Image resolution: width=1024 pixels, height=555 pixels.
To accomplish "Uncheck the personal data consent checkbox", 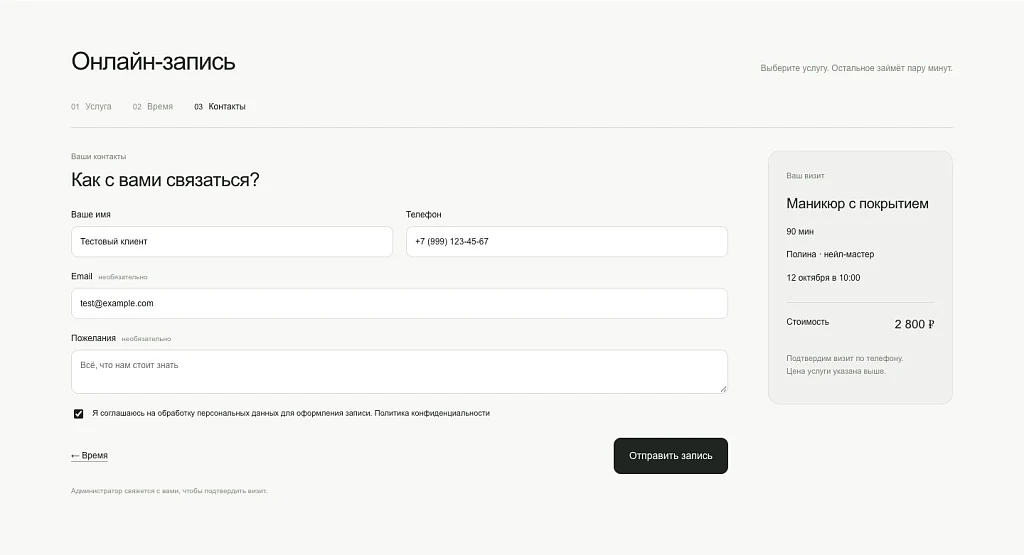I will tap(78, 414).
